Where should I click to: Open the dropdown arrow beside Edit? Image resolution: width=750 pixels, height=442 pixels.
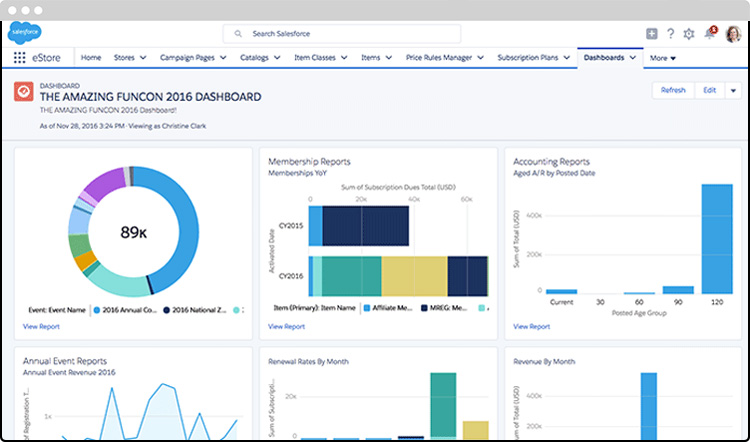(733, 90)
